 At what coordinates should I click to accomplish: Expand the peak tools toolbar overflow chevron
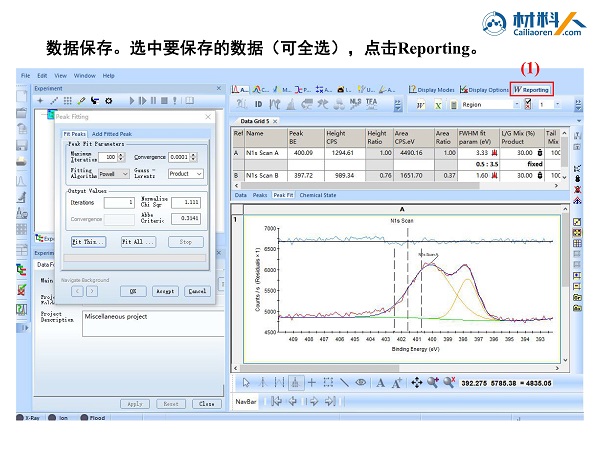click(398, 105)
